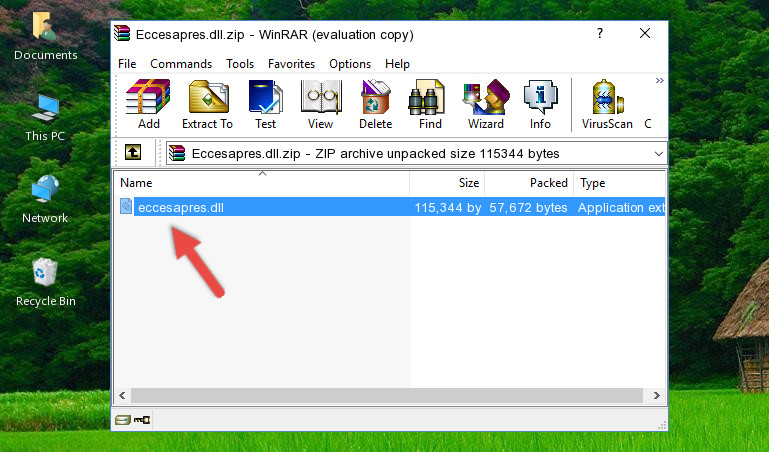Image resolution: width=769 pixels, height=452 pixels.
Task: Sort by the Type column header
Action: point(619,183)
